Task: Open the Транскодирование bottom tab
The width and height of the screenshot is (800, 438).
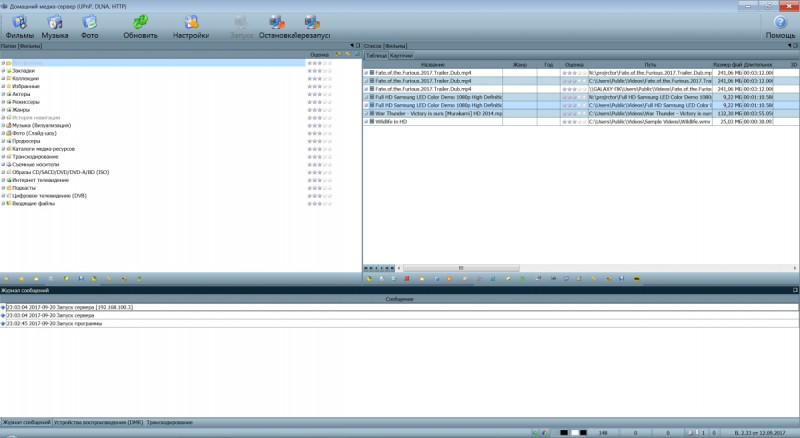Action: (x=170, y=423)
